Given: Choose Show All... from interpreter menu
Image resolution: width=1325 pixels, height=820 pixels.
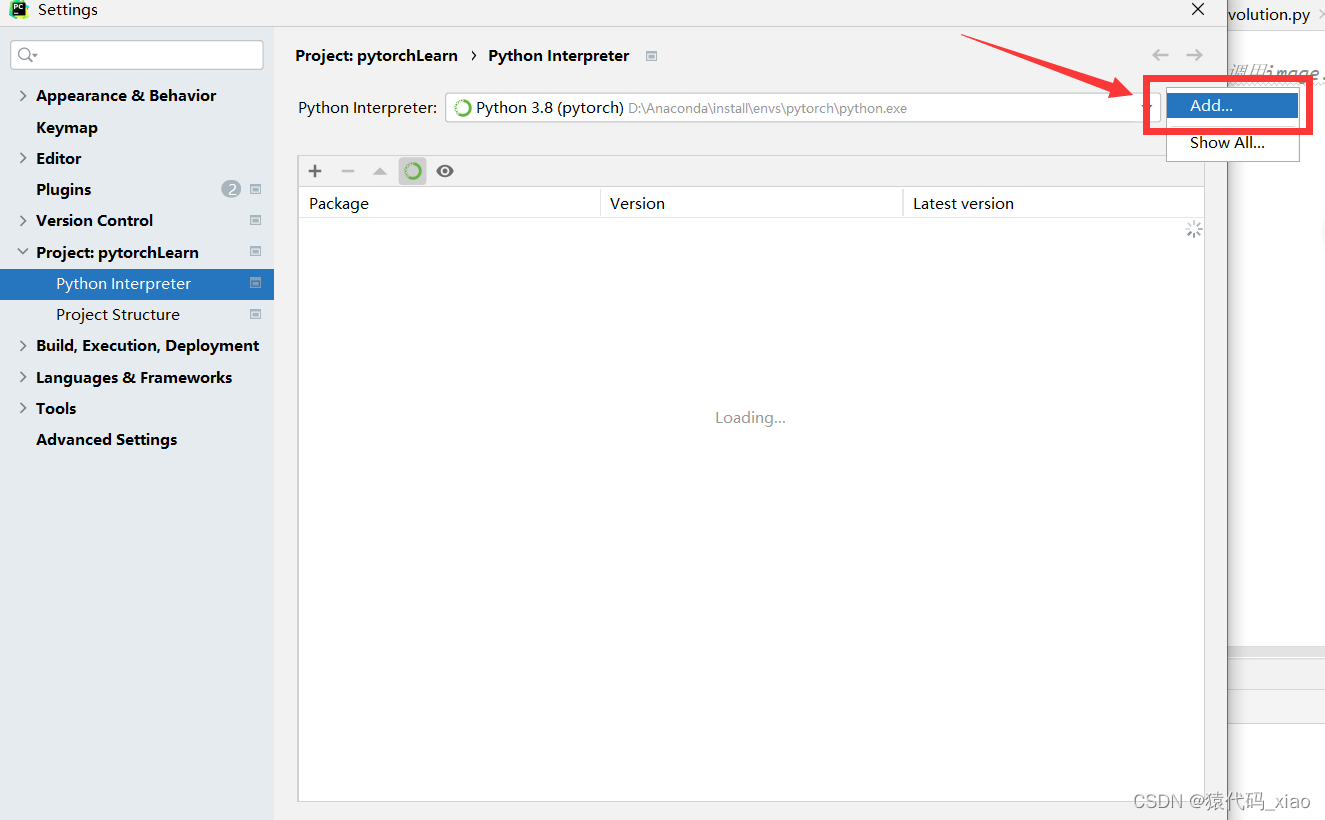Looking at the screenshot, I should coord(1232,143).
